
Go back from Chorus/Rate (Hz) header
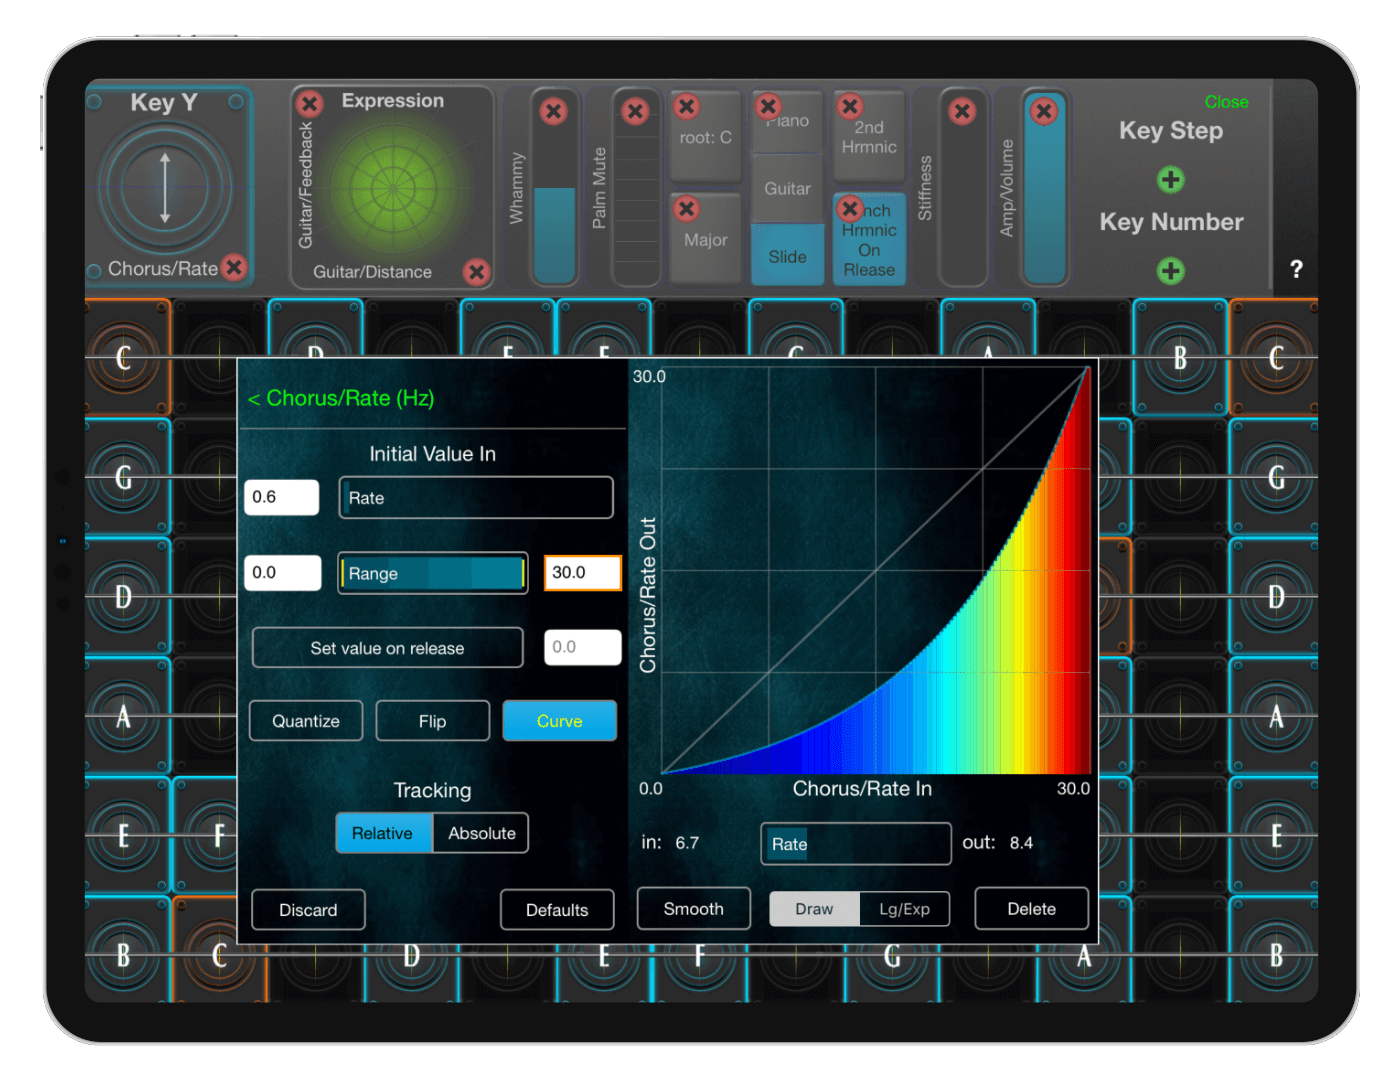coord(341,398)
